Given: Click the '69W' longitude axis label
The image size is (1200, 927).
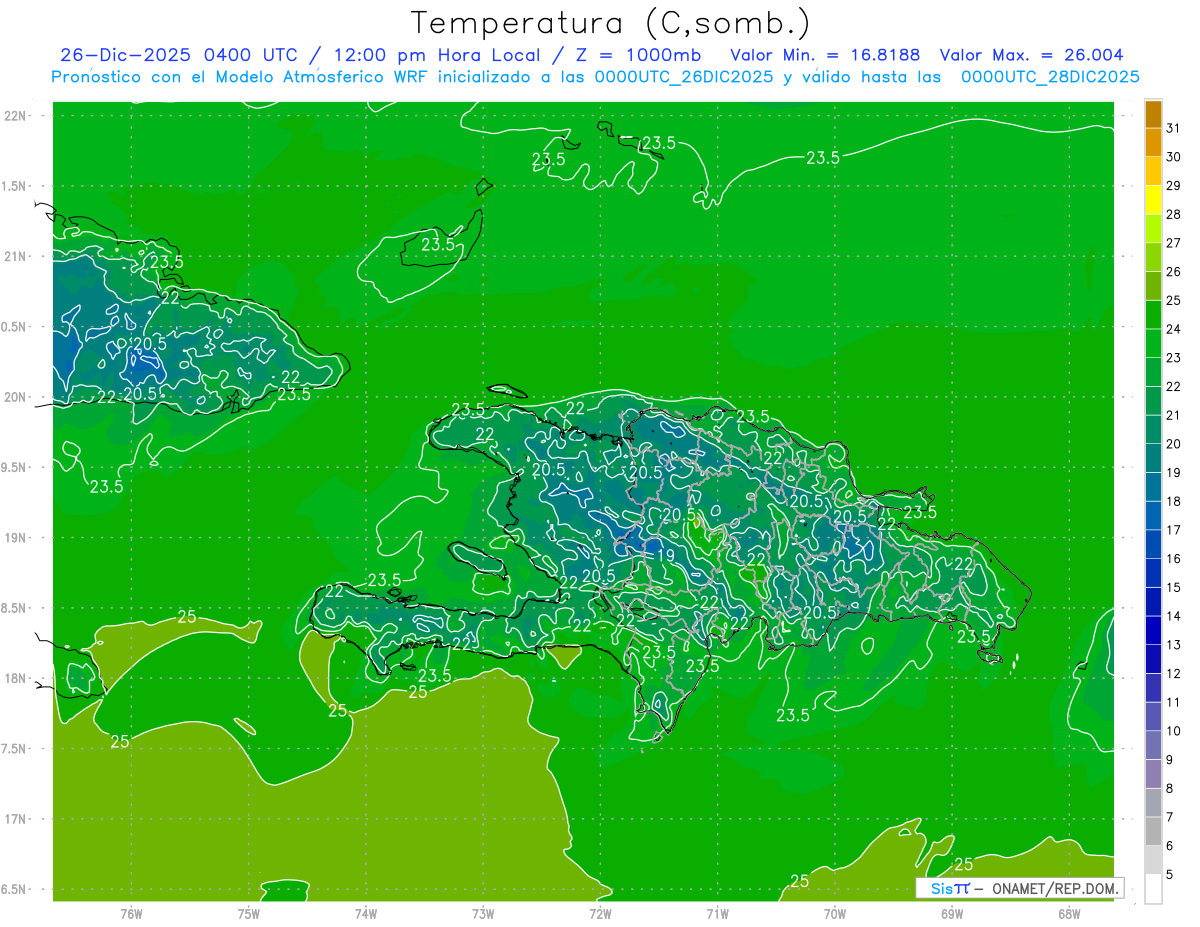Looking at the screenshot, I should [952, 914].
